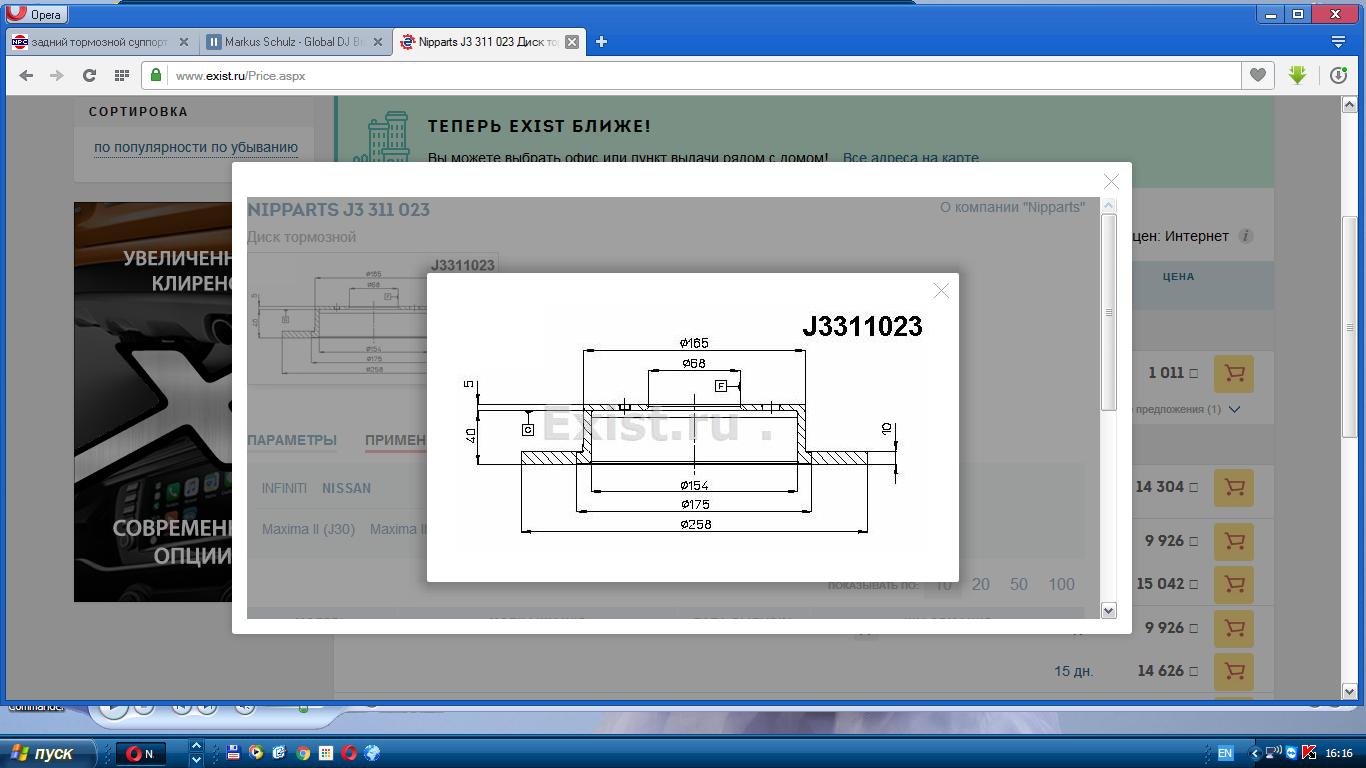Close the NIPPARTS J3 311 023 product dialog
This screenshot has height=768, width=1366.
pyautogui.click(x=1111, y=181)
